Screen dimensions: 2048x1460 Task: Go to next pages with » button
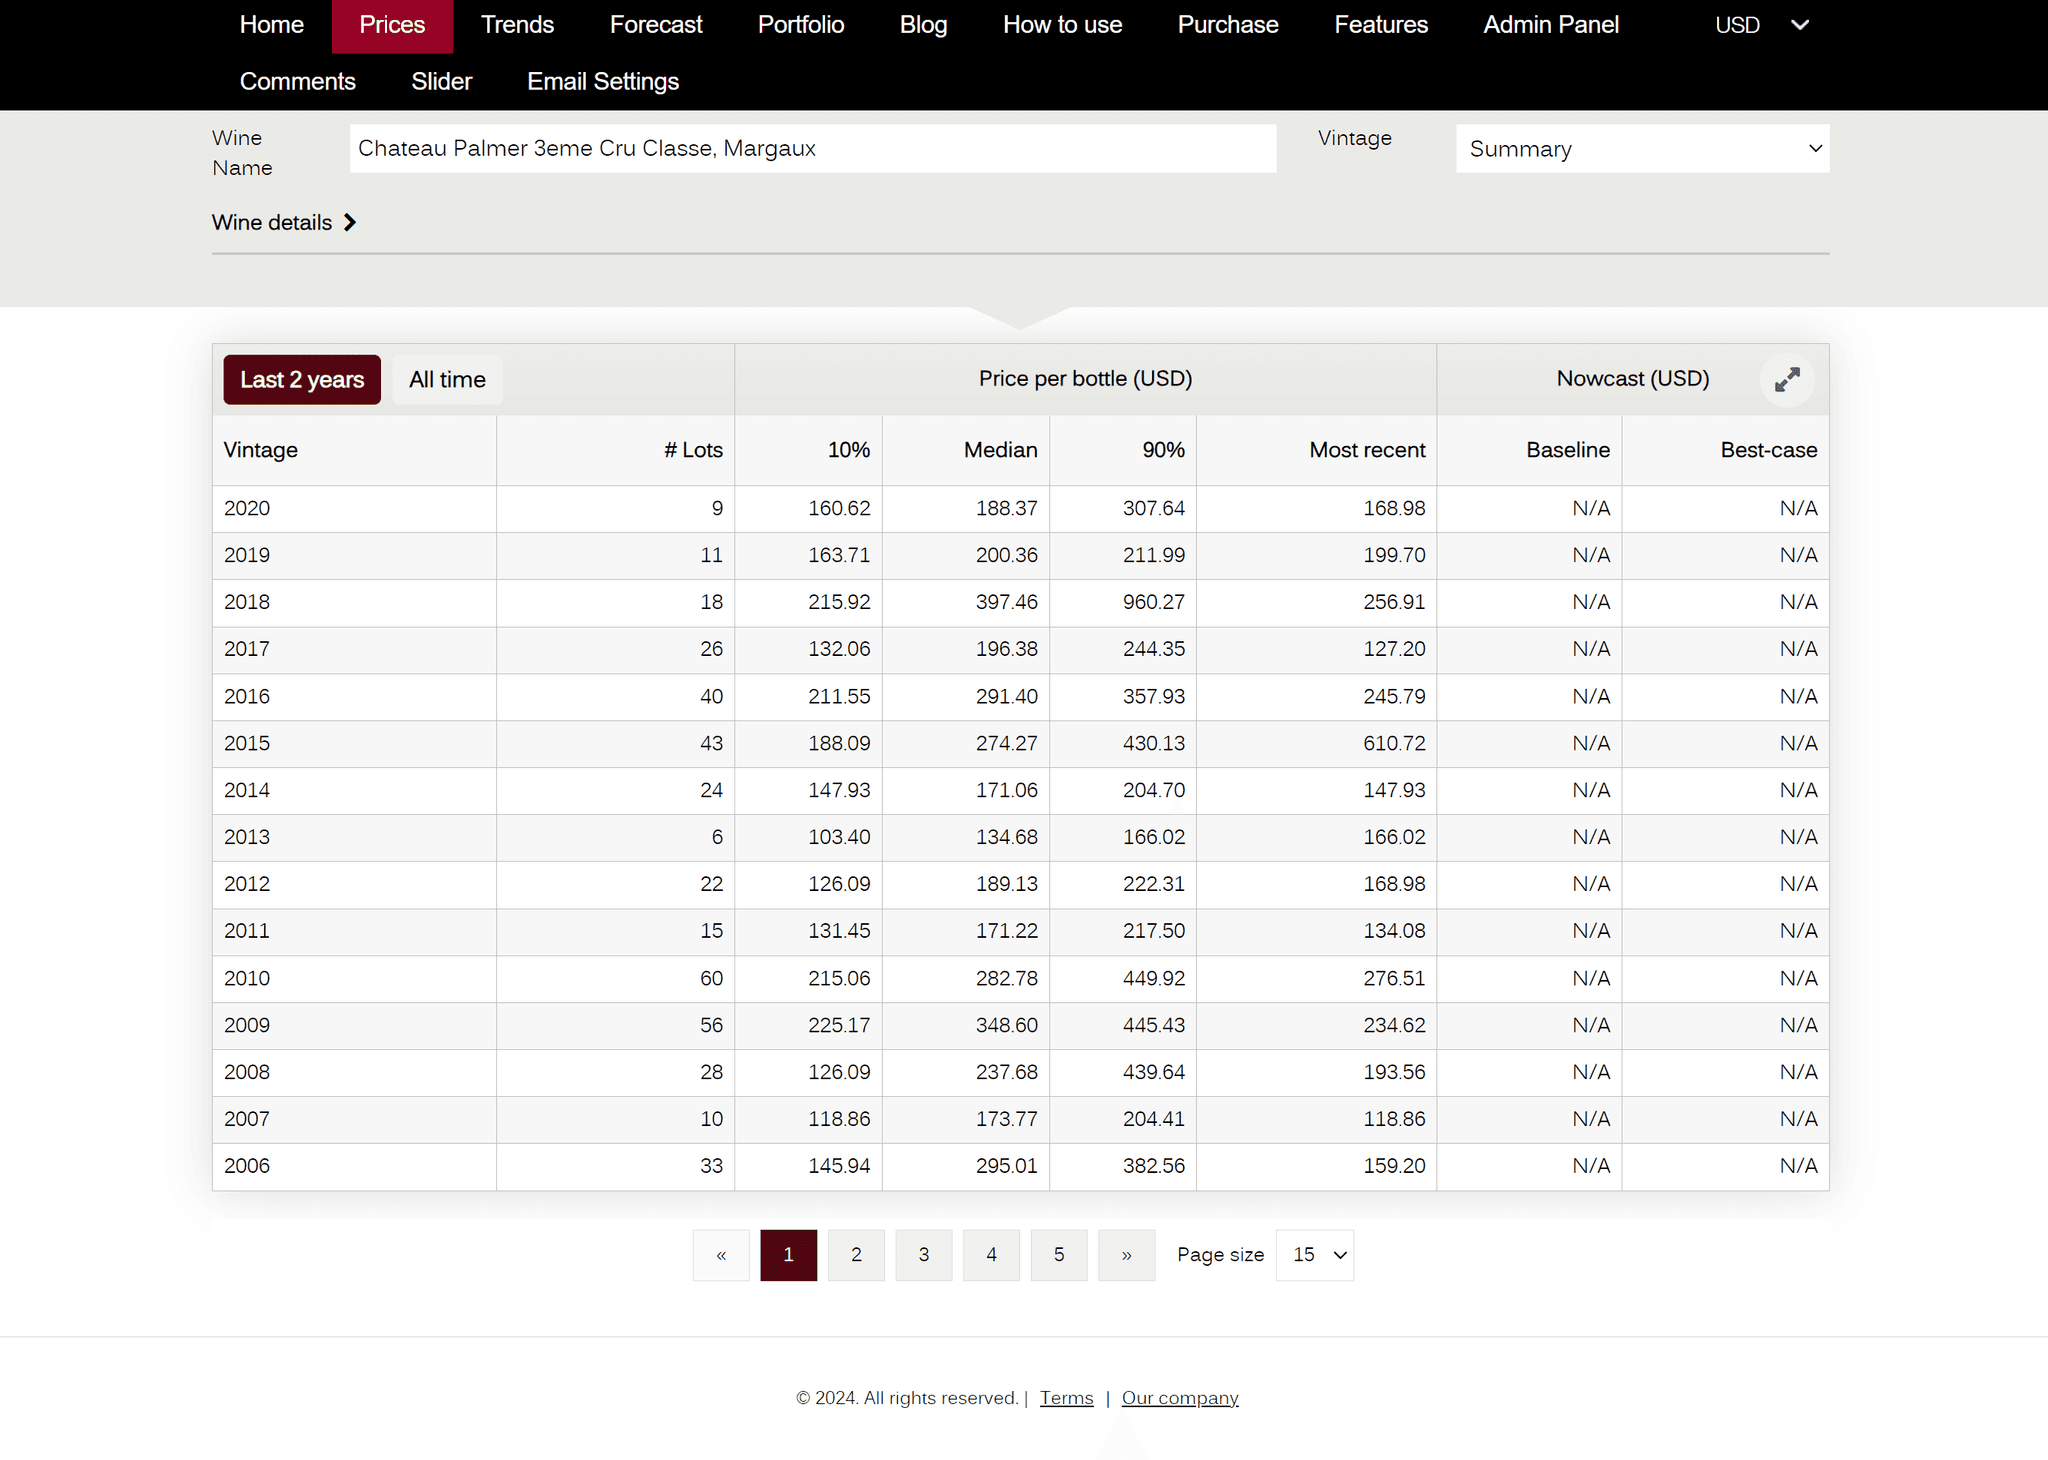pyautogui.click(x=1126, y=1255)
